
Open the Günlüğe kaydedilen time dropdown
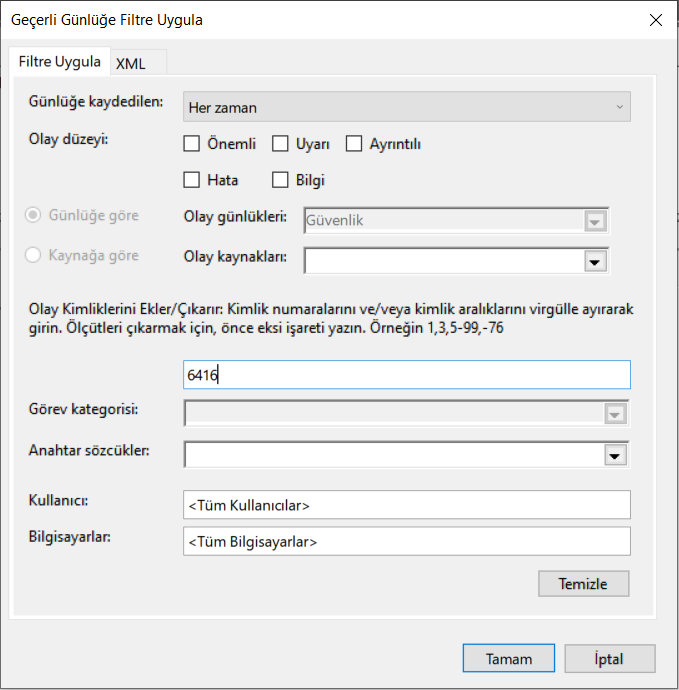click(407, 107)
